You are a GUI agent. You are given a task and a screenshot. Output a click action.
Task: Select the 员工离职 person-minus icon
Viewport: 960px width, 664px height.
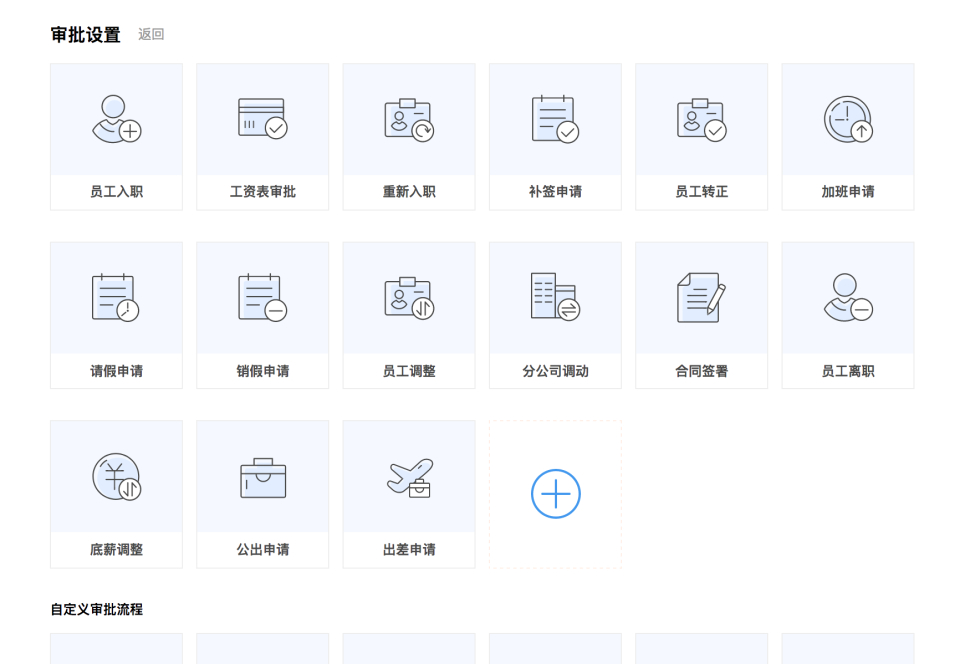click(x=848, y=297)
